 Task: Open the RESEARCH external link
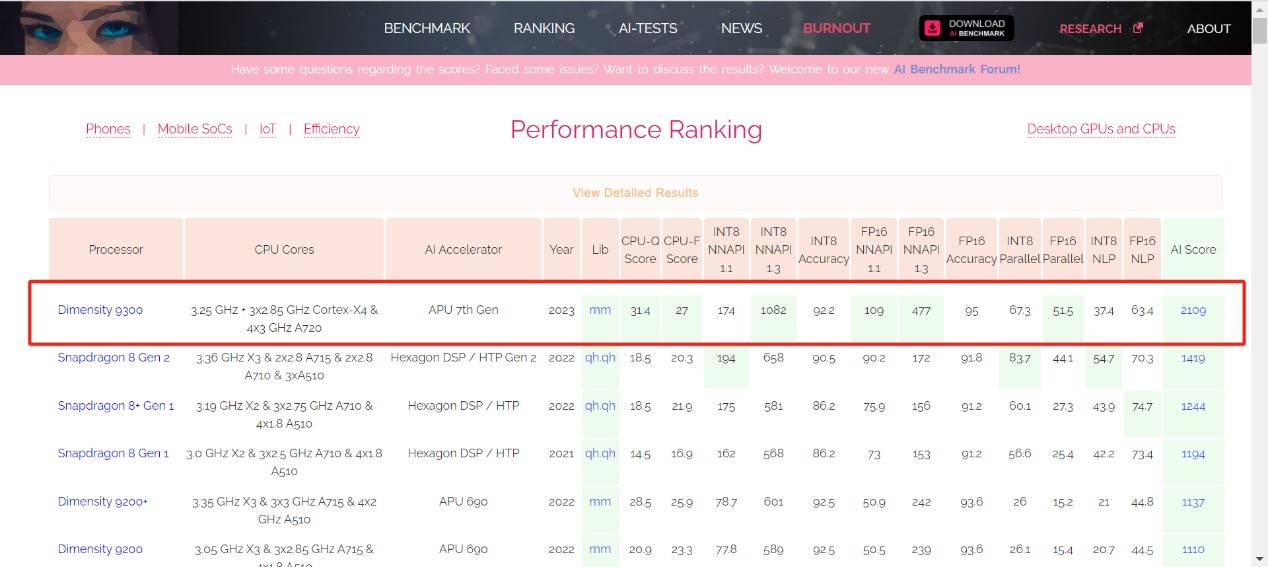click(1090, 28)
